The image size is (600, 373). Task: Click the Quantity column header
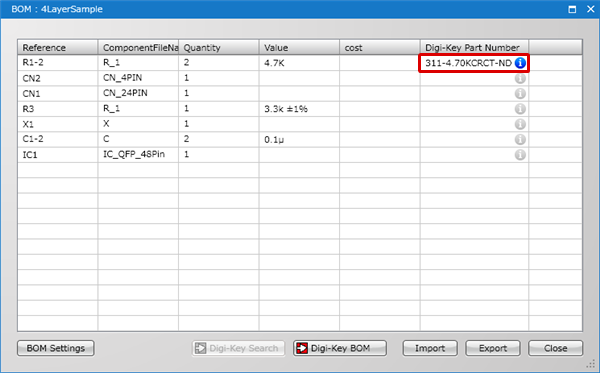(219, 47)
